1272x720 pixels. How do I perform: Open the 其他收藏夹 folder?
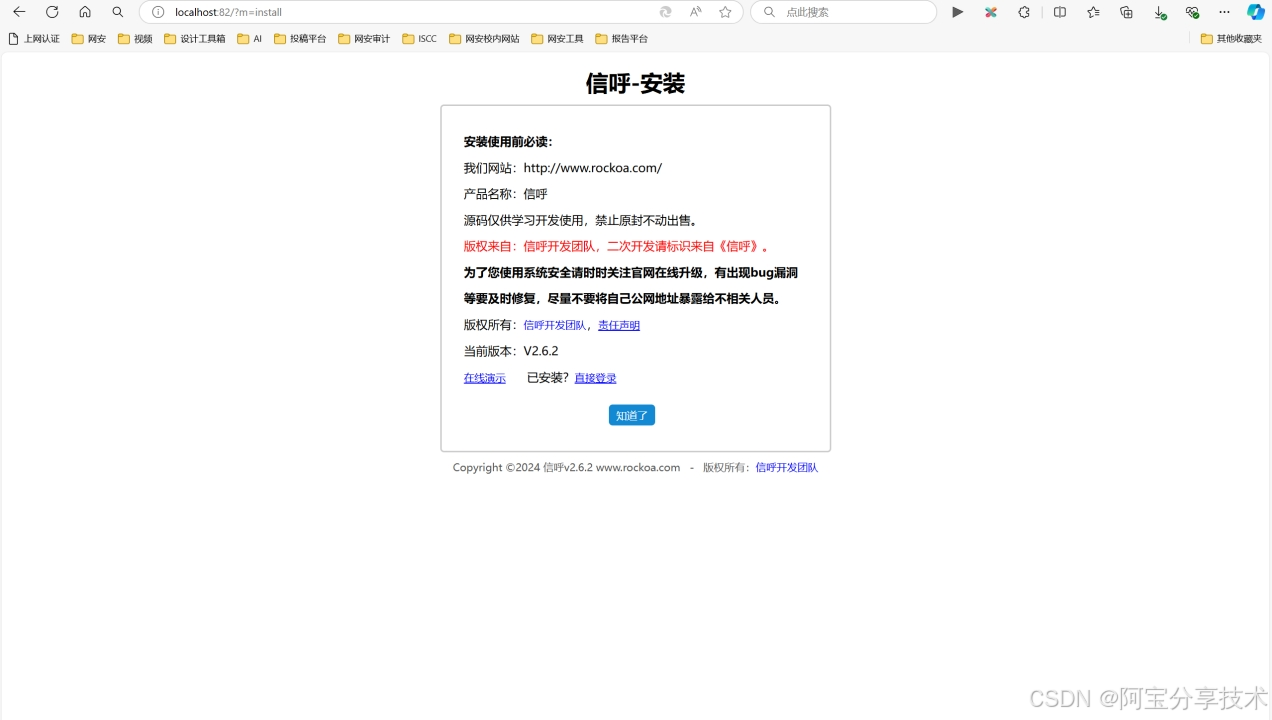(x=1231, y=39)
